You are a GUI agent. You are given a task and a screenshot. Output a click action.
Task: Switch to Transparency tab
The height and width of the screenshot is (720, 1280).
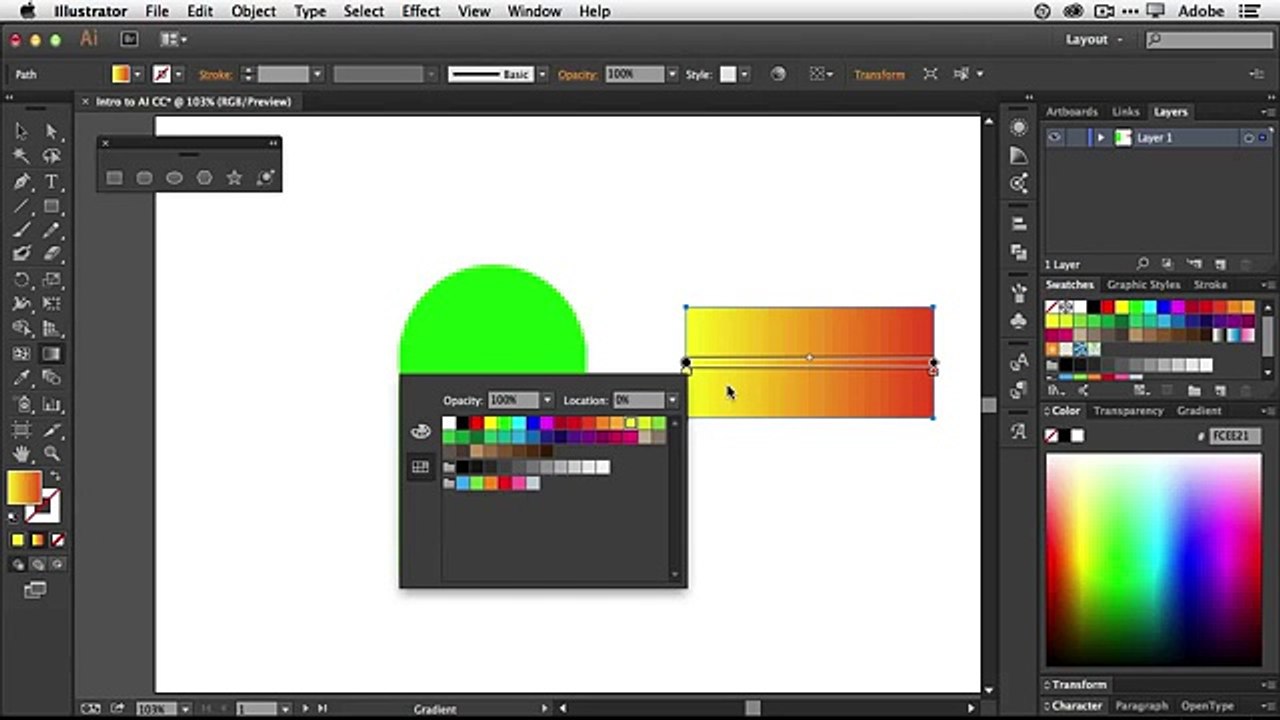point(1128,411)
